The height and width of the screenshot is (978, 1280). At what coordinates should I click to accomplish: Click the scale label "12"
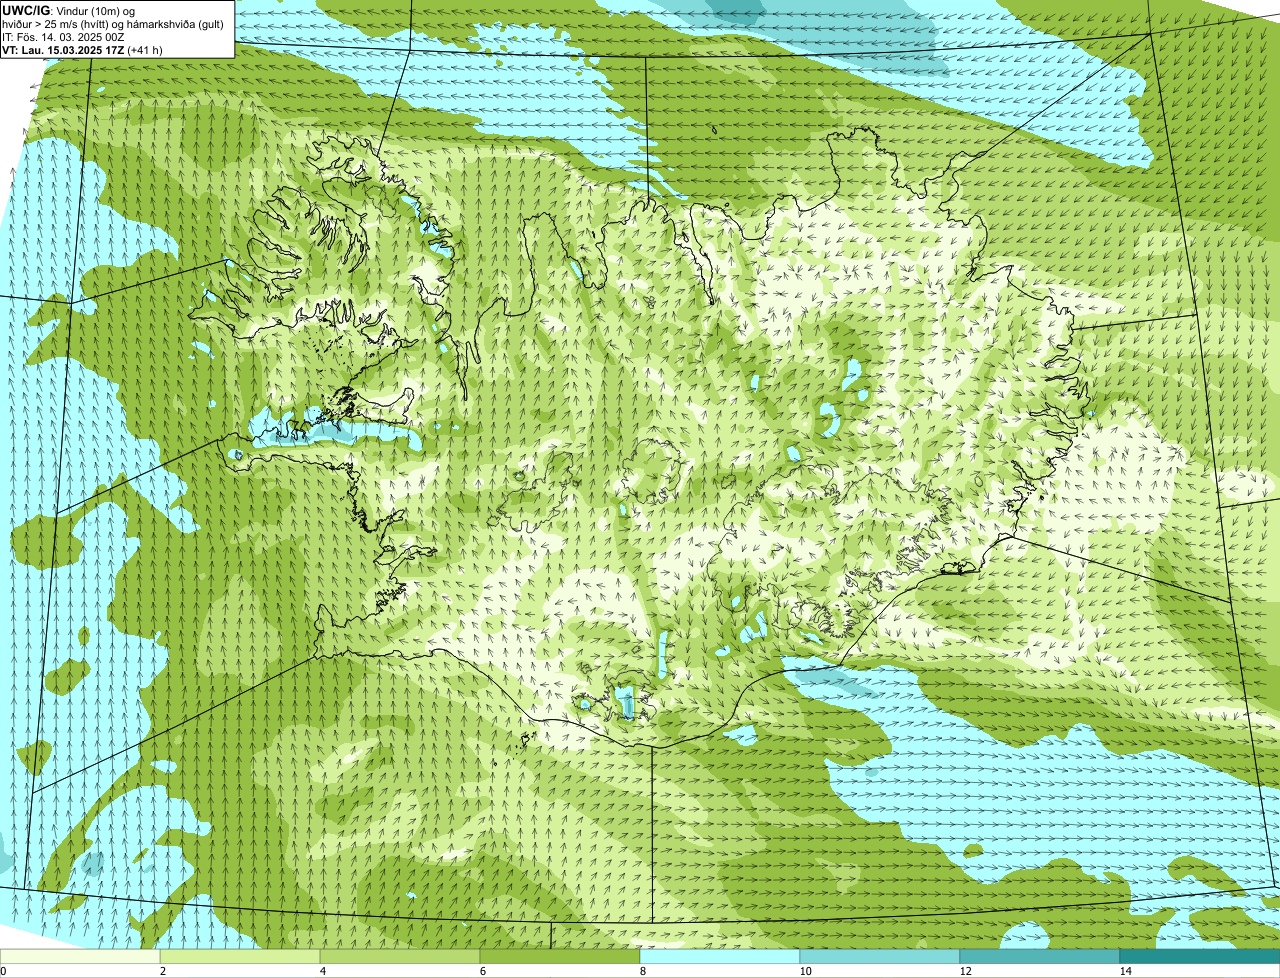coord(965,971)
